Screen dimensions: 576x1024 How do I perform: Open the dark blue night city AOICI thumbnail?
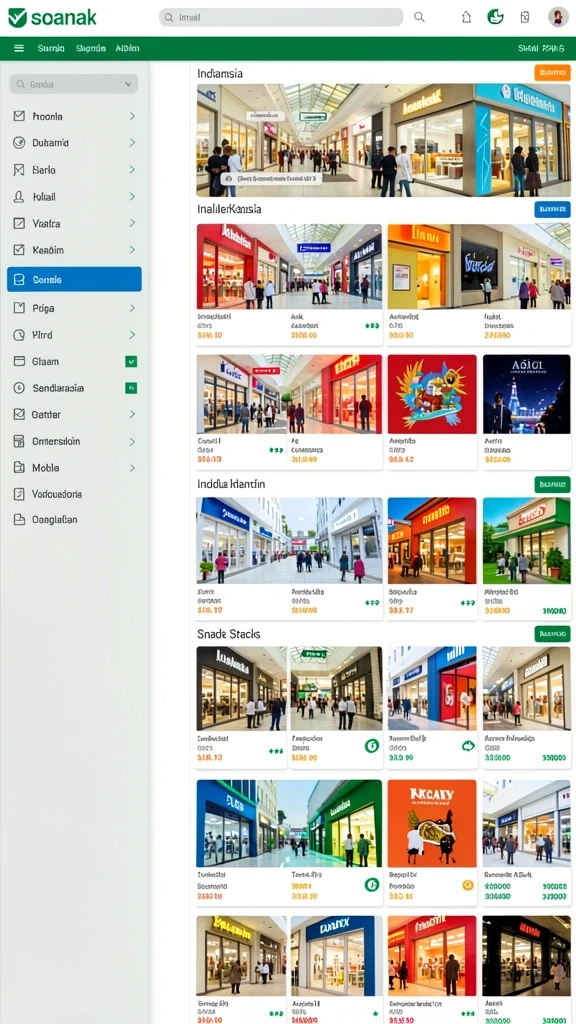click(526, 394)
